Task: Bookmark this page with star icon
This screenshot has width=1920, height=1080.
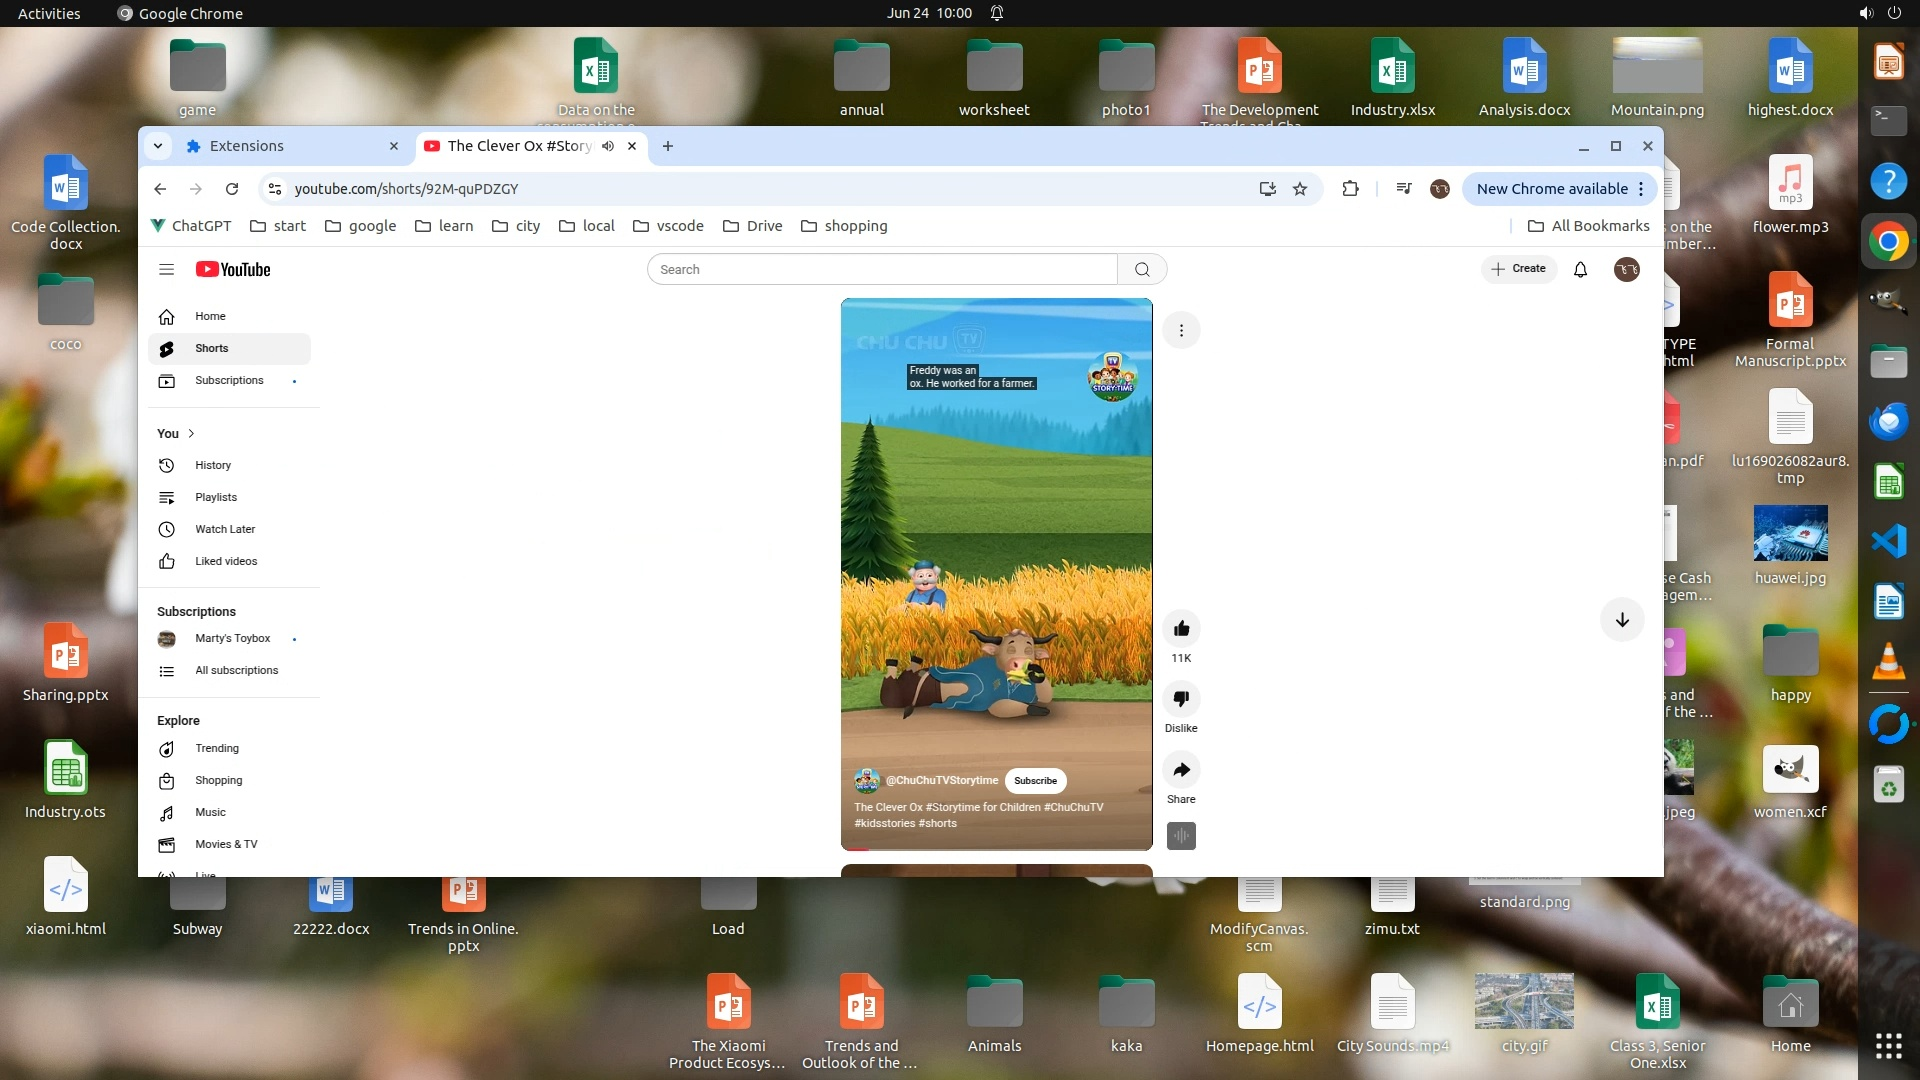Action: (1300, 189)
